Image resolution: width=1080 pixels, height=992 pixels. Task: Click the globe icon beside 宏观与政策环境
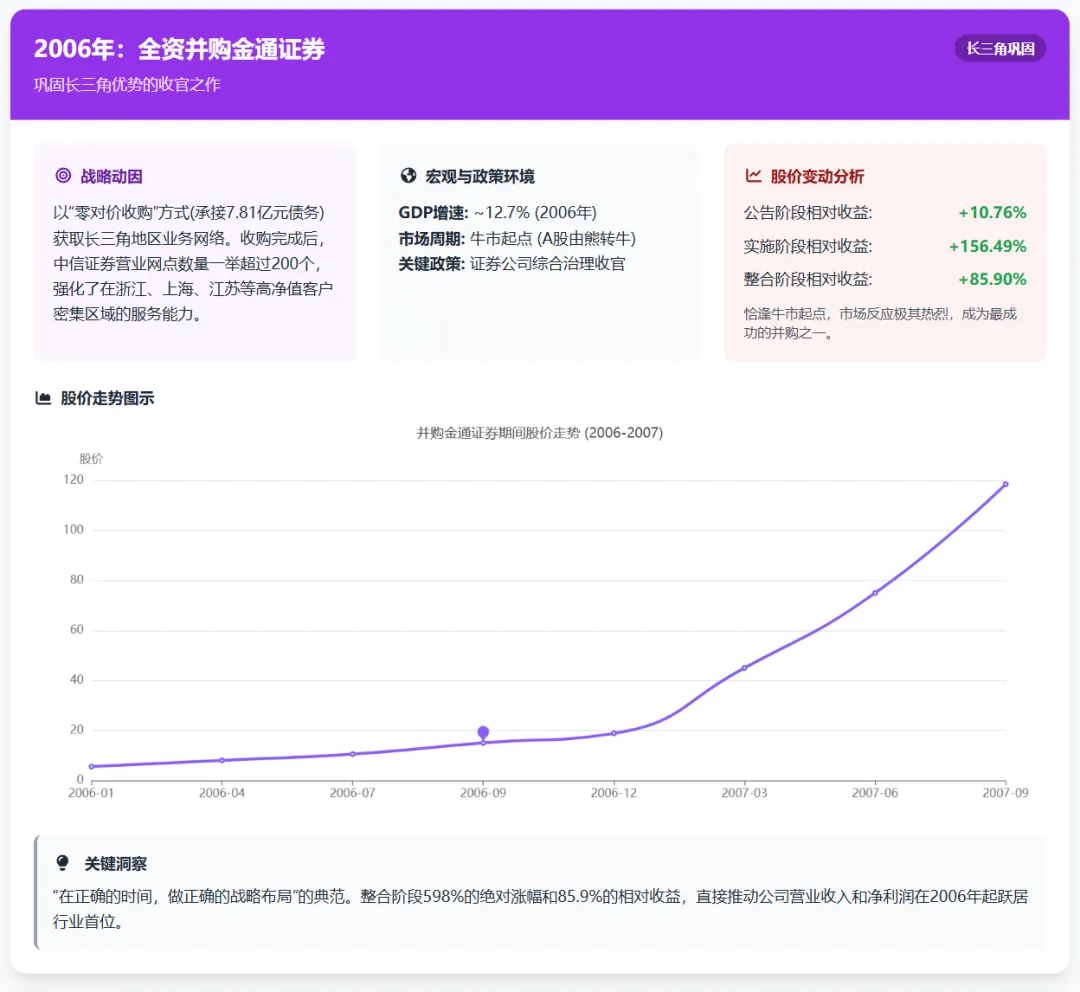408,176
